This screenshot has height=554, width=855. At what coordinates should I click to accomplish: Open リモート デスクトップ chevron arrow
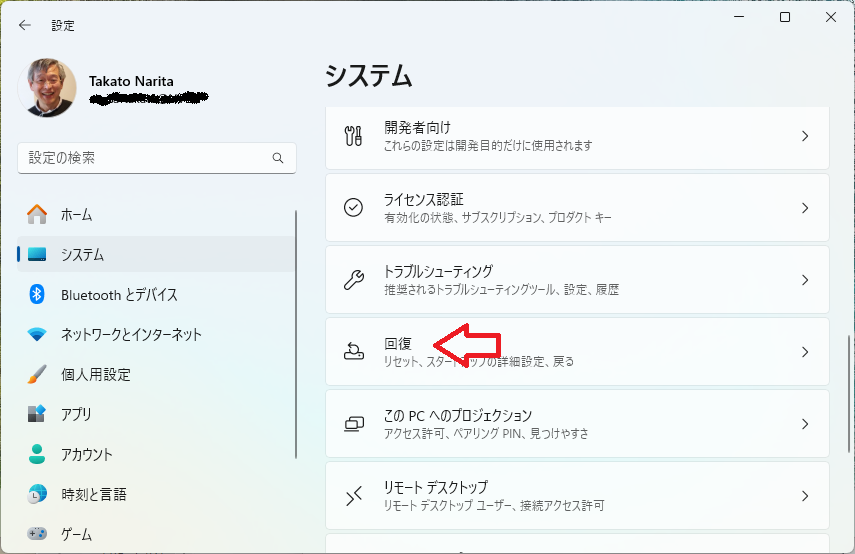click(x=804, y=496)
